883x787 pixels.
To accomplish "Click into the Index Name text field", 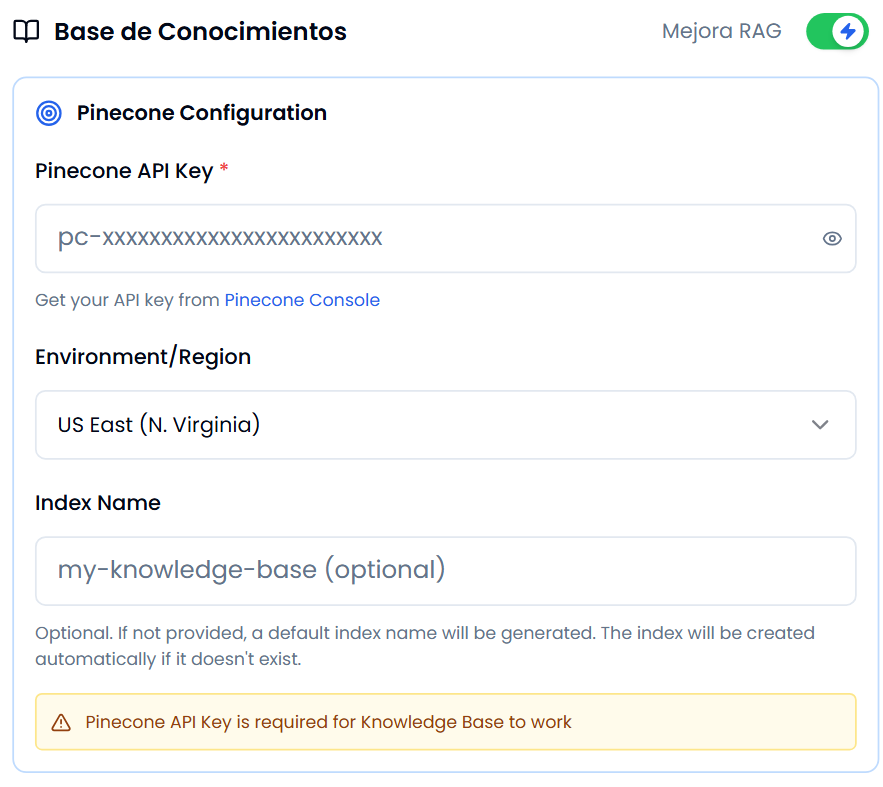I will pos(445,570).
